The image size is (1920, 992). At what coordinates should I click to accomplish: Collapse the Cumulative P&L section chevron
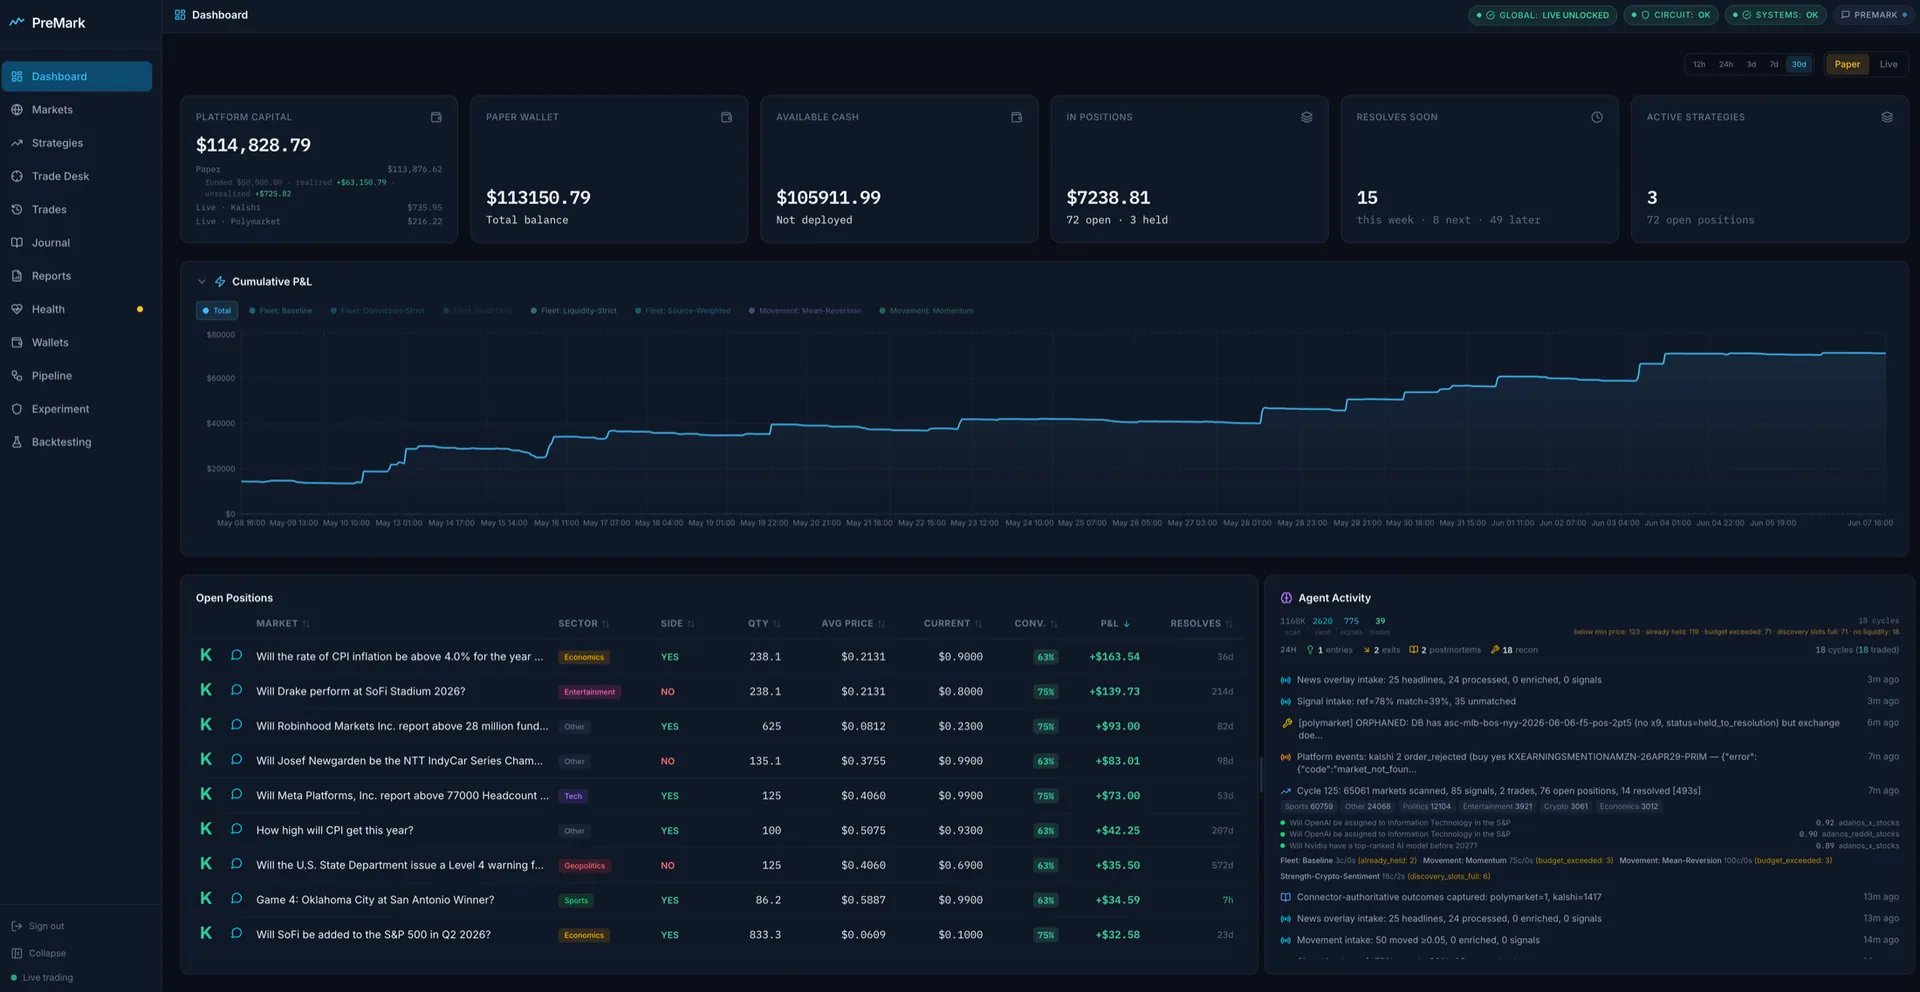point(202,282)
